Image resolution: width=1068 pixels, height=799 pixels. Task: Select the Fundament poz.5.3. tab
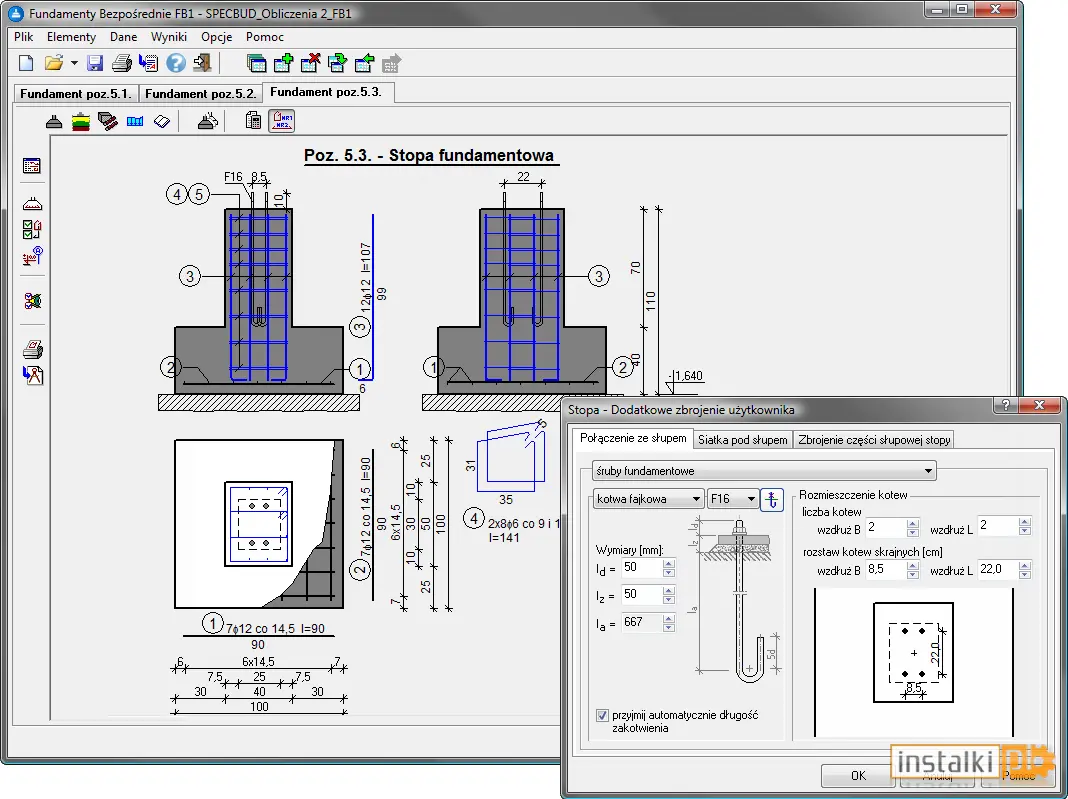tap(326, 92)
